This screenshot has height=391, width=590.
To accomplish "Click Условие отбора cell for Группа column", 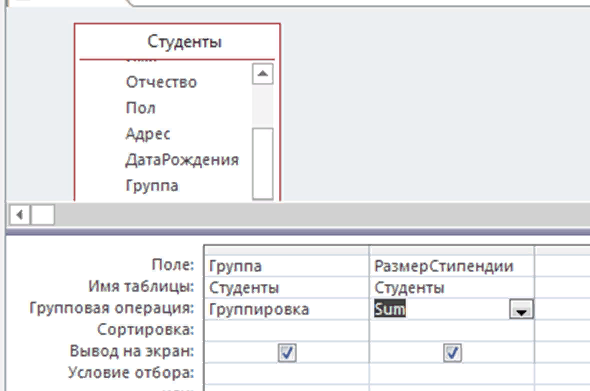I will [x=287, y=374].
